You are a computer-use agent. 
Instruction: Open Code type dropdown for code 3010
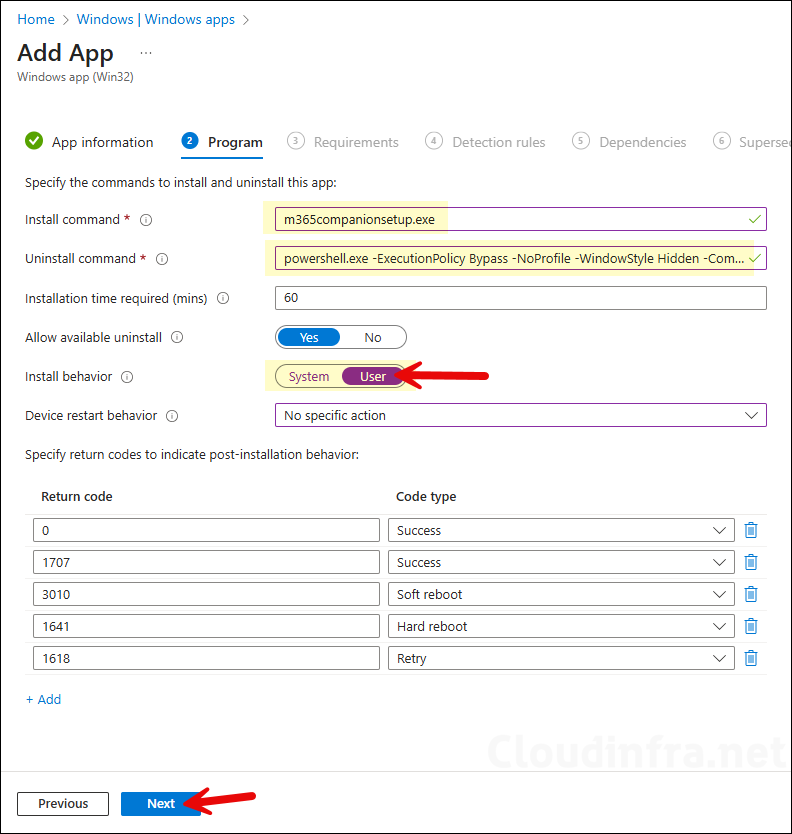561,594
